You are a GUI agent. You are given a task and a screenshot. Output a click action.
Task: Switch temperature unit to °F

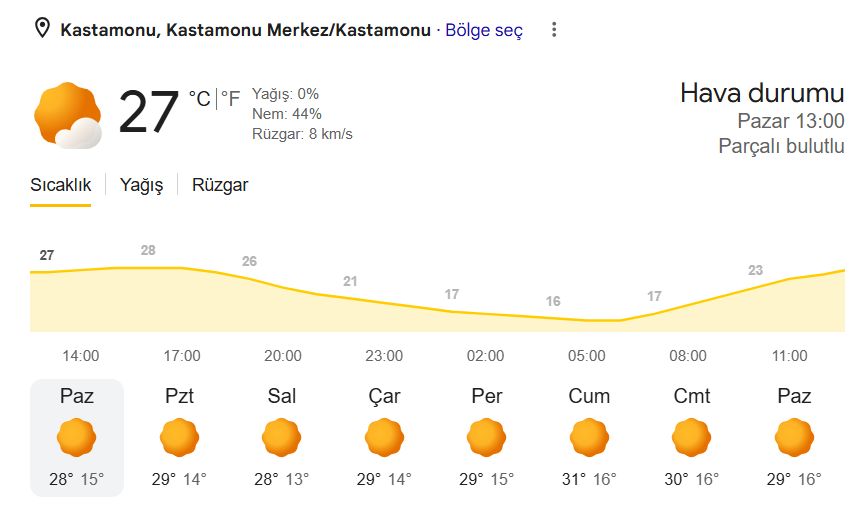point(230,99)
